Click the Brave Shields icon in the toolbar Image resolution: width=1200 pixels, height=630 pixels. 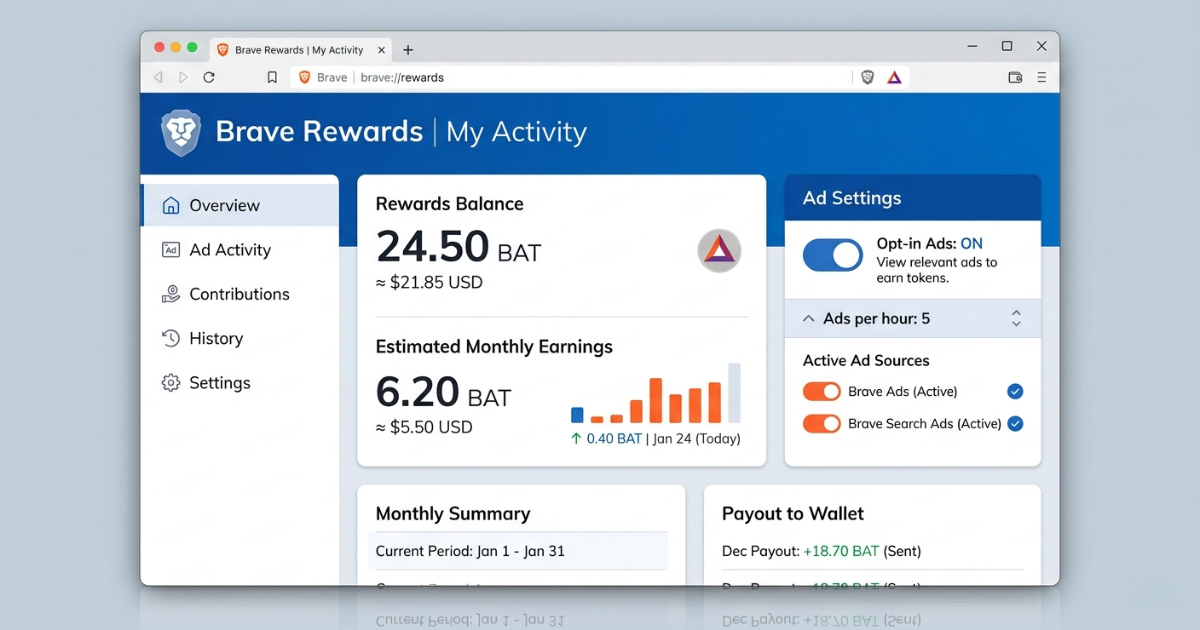pos(866,76)
